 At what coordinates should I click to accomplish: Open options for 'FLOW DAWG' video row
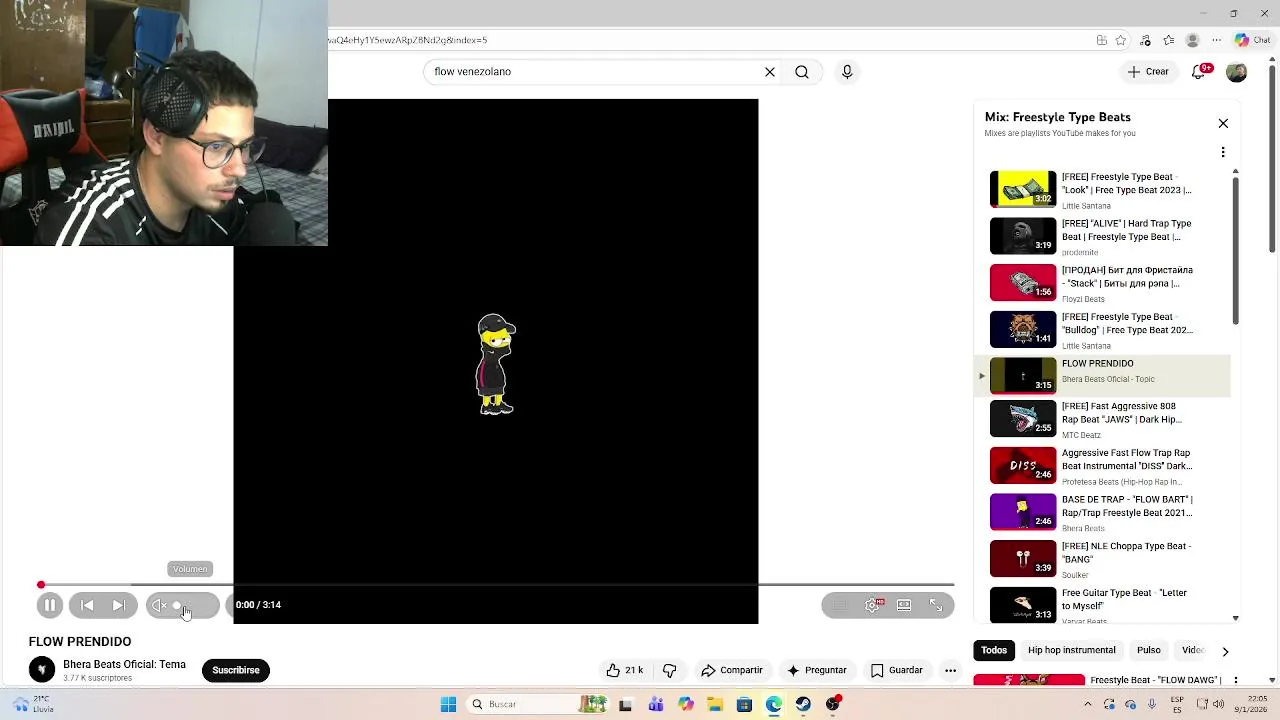click(x=1236, y=680)
